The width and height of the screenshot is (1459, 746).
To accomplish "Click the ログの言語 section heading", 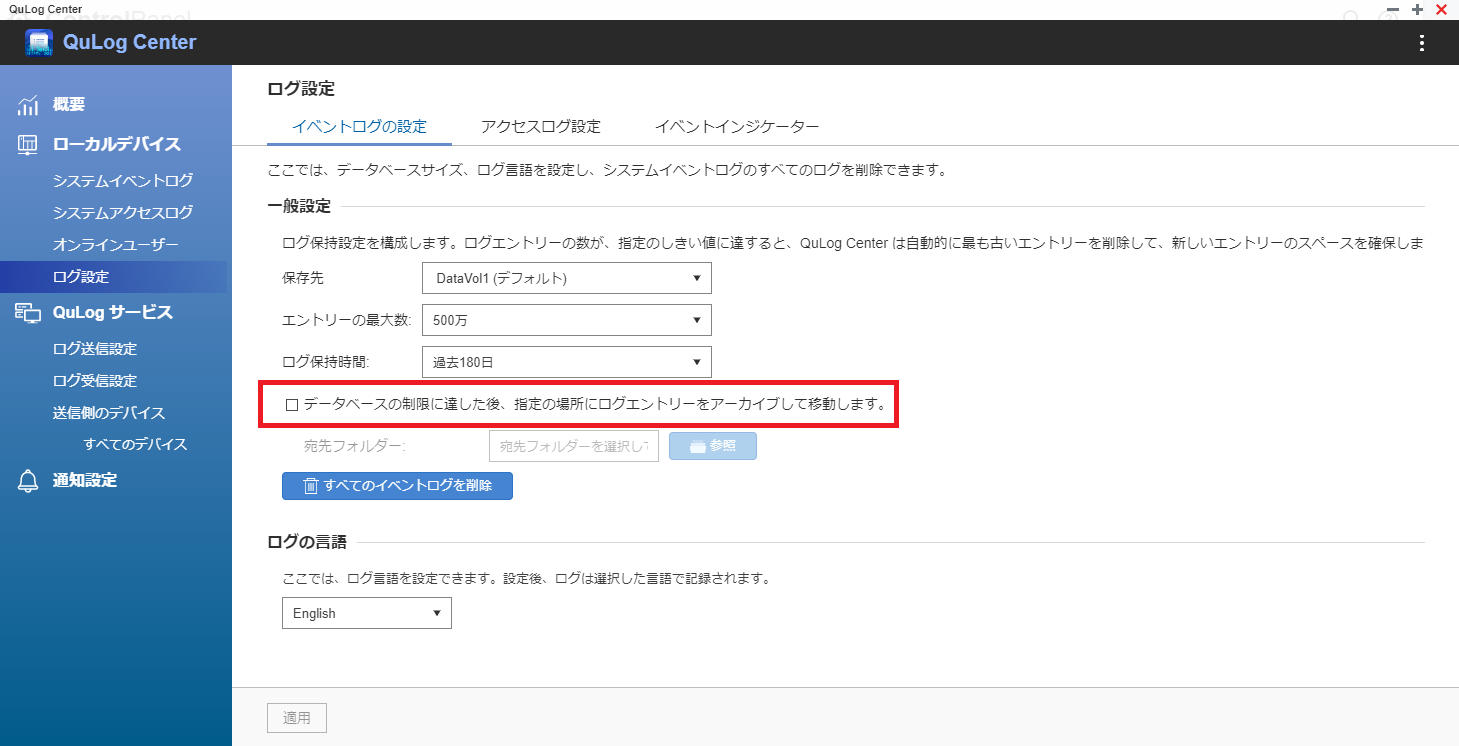I will 307,542.
